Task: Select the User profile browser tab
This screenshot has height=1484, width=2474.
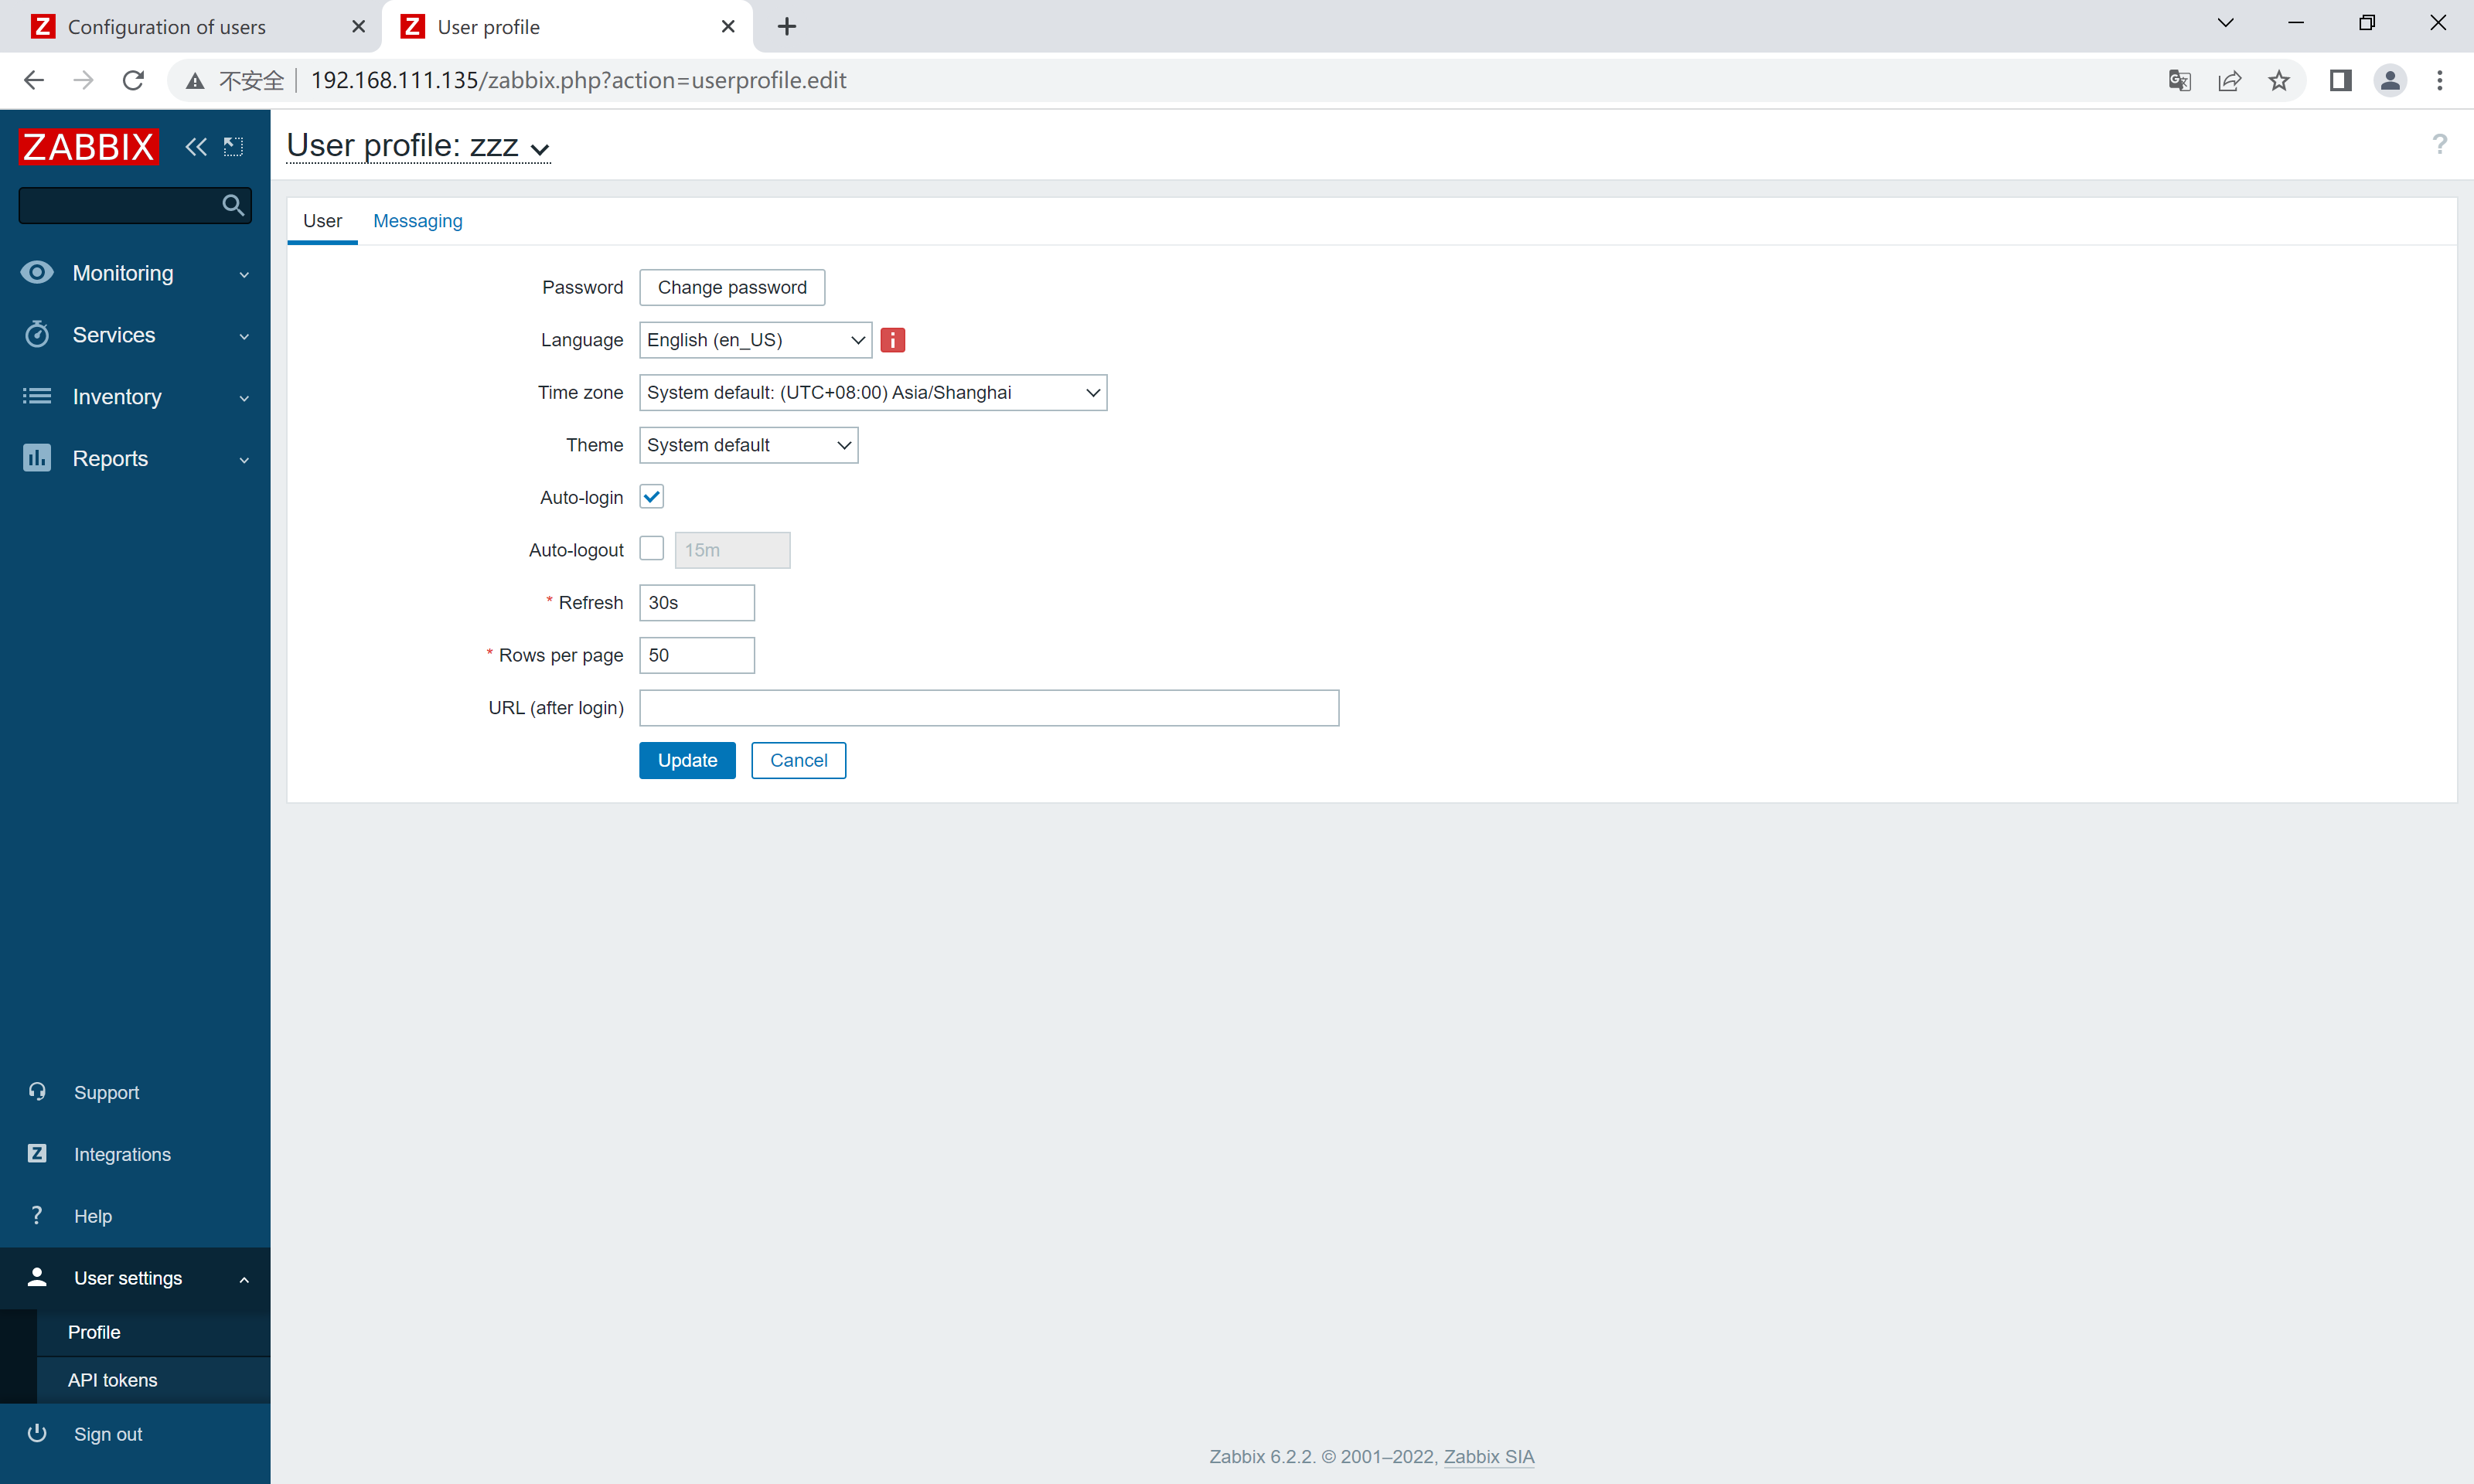Action: (567, 27)
